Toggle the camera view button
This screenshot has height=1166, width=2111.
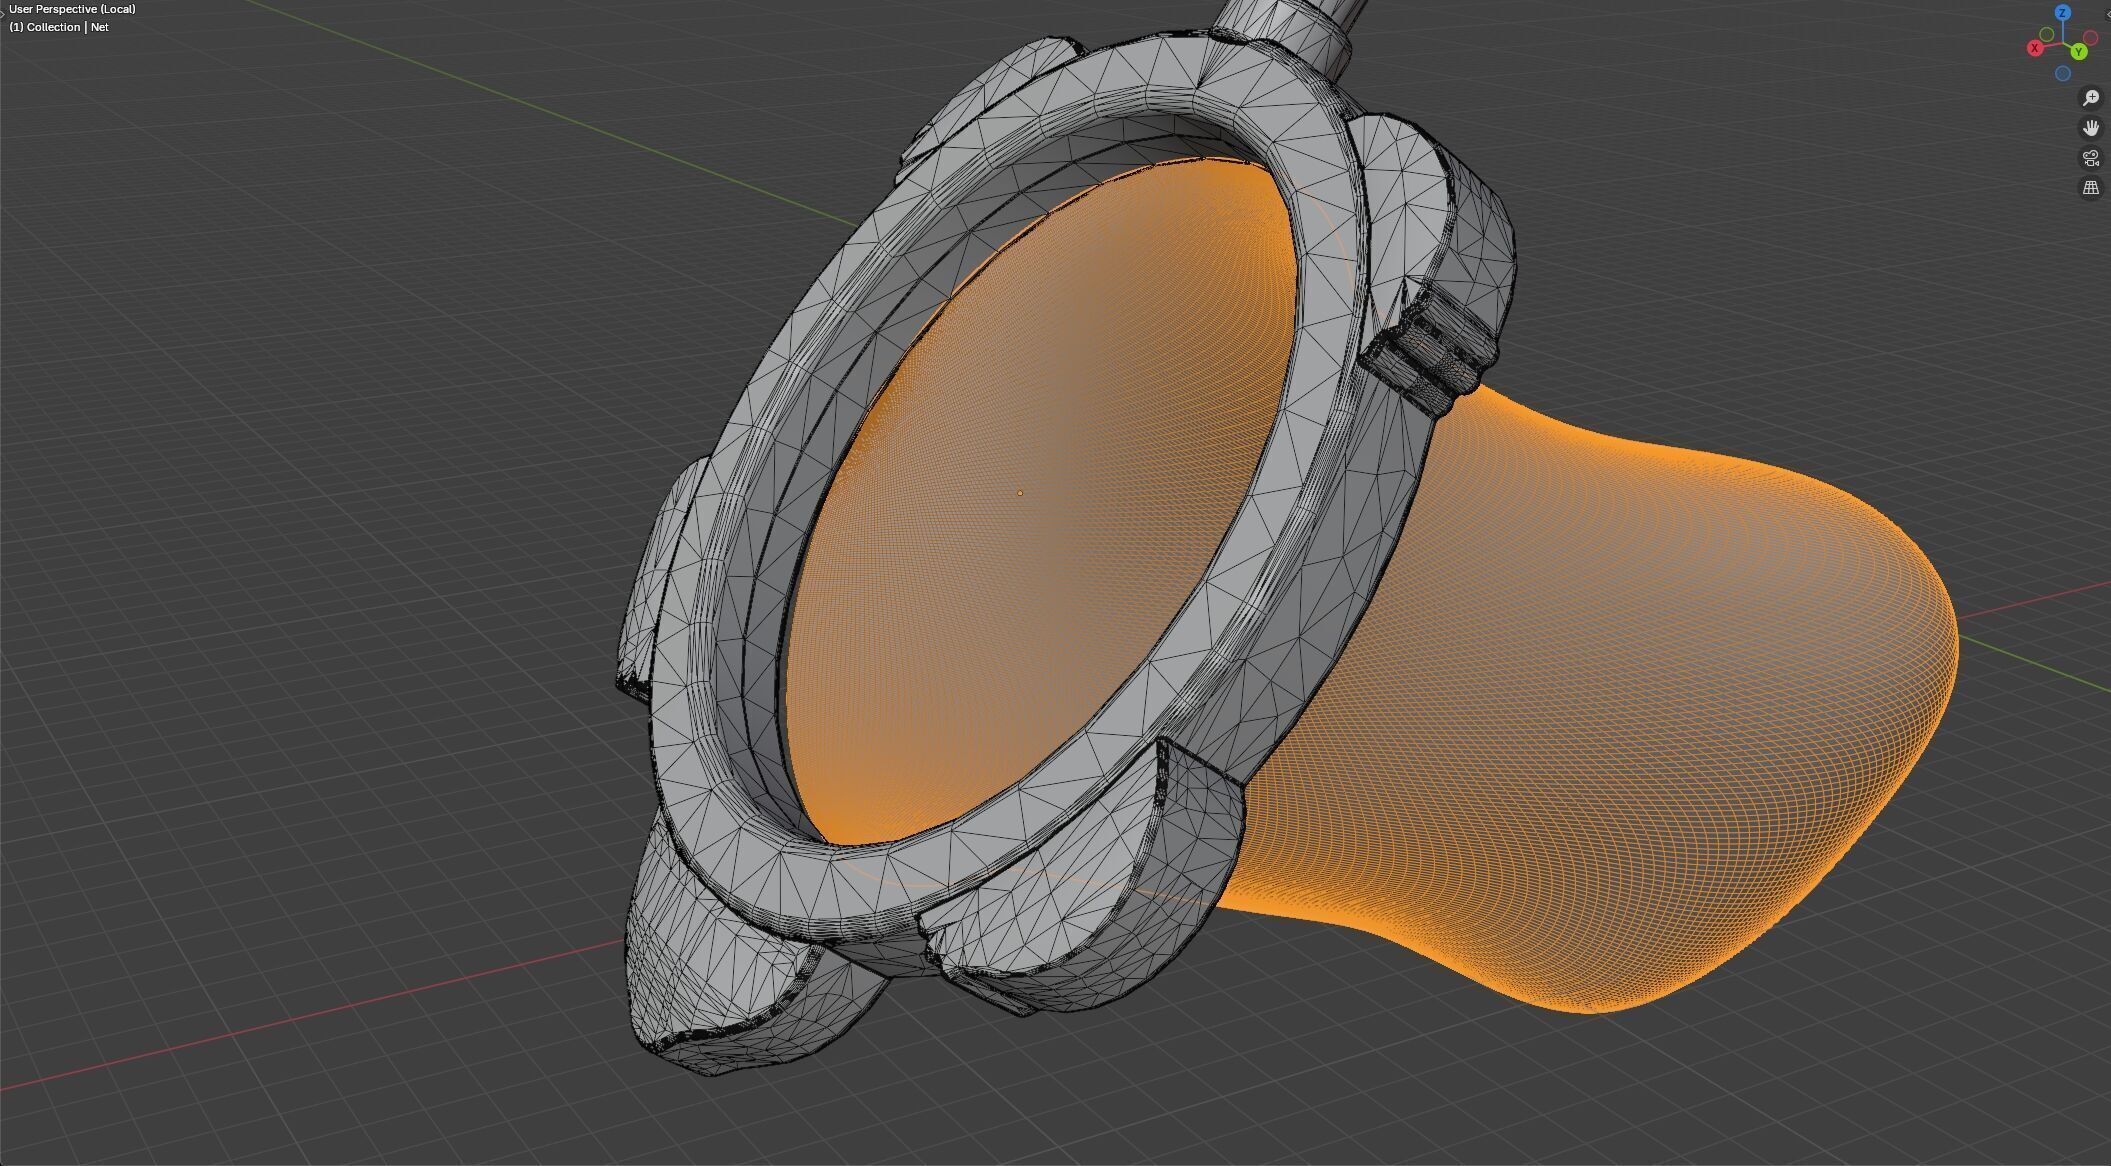click(x=2090, y=157)
